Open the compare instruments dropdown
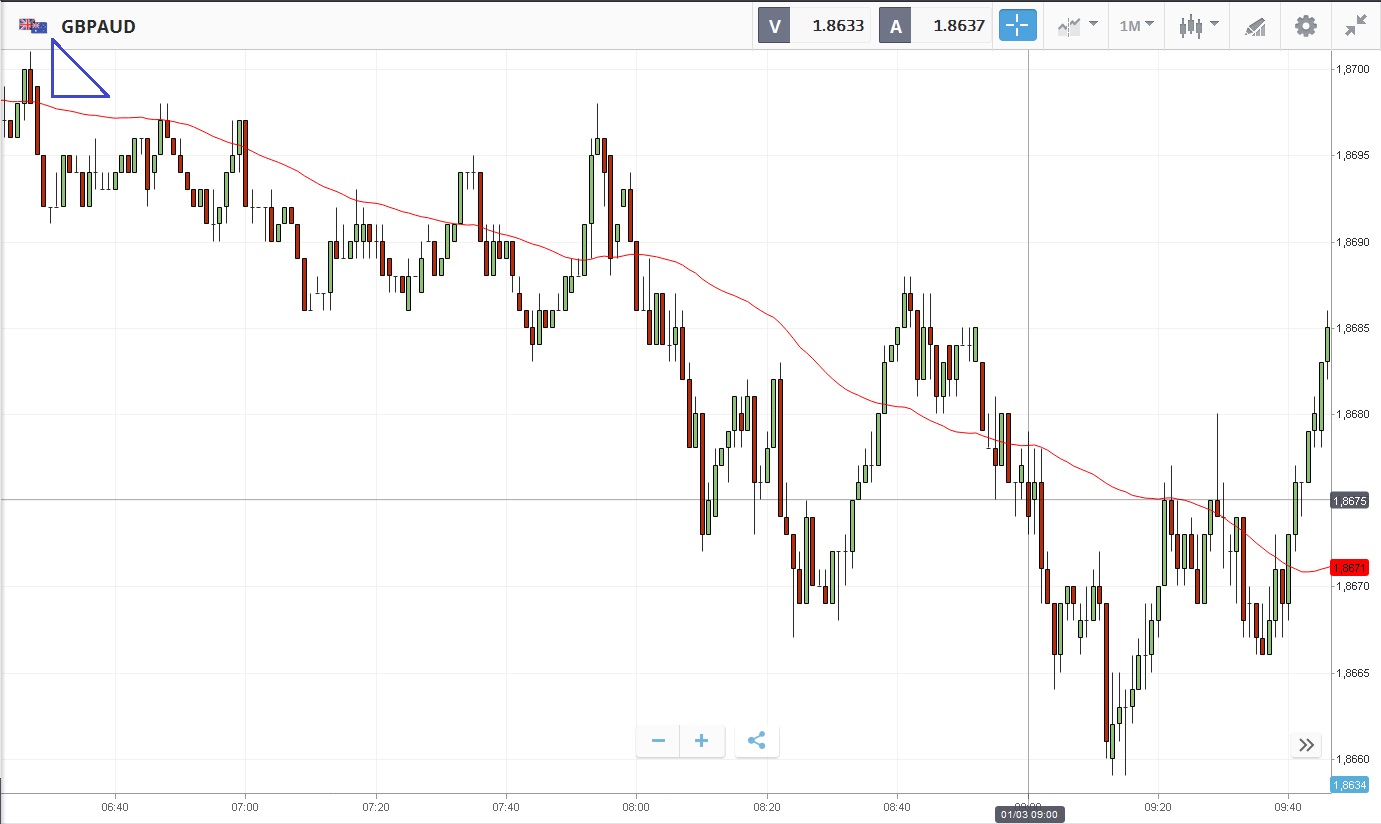Screen dimensions: 1381x824 [1077, 26]
